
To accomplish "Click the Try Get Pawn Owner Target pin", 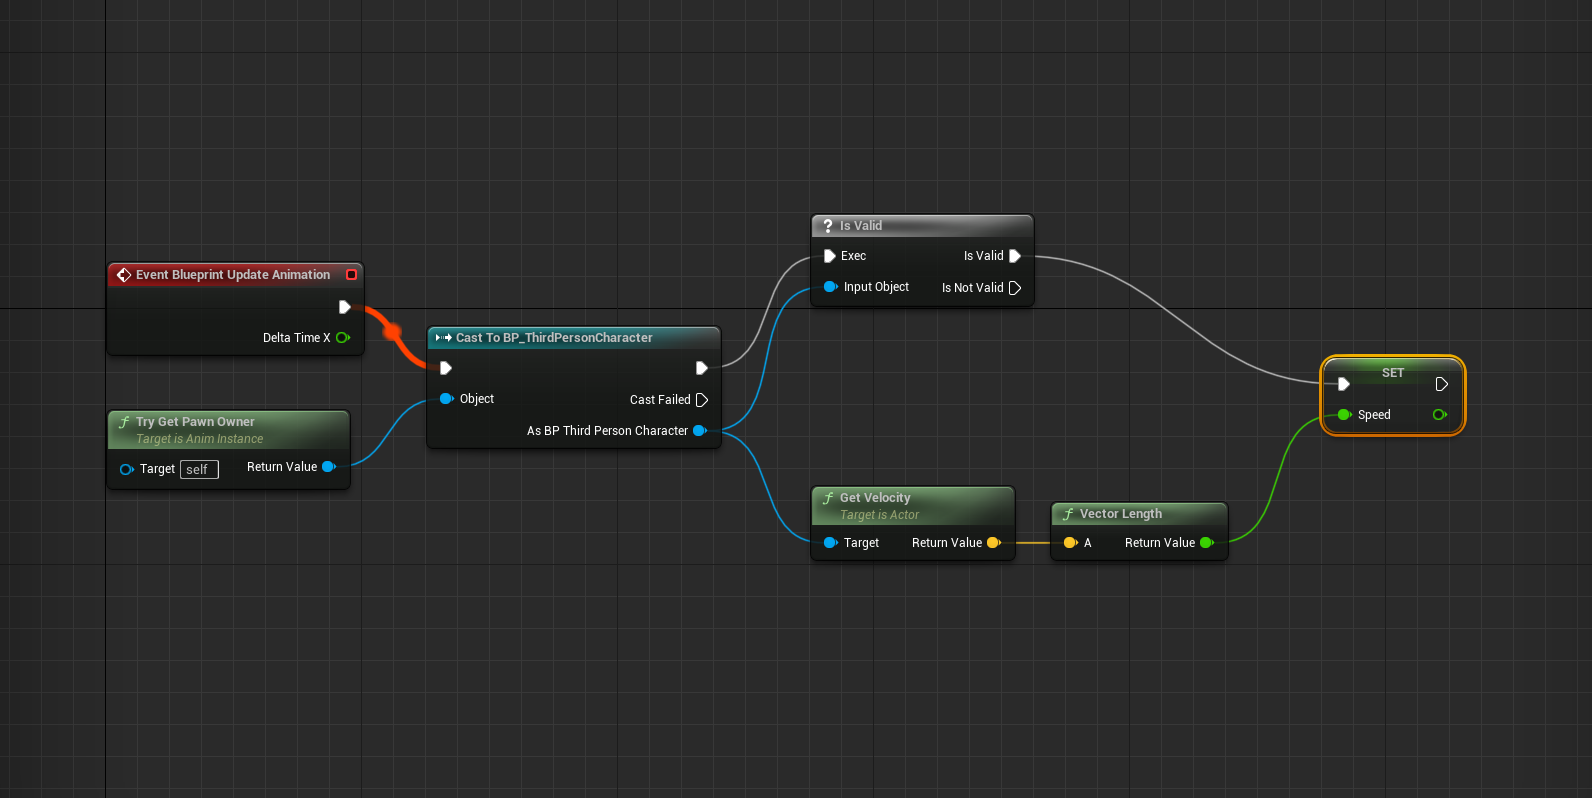I will coord(127,469).
